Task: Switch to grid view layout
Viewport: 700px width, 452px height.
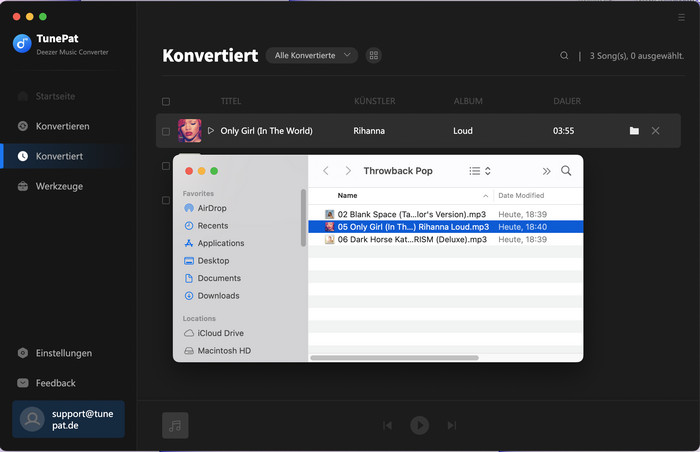Action: pyautogui.click(x=374, y=55)
